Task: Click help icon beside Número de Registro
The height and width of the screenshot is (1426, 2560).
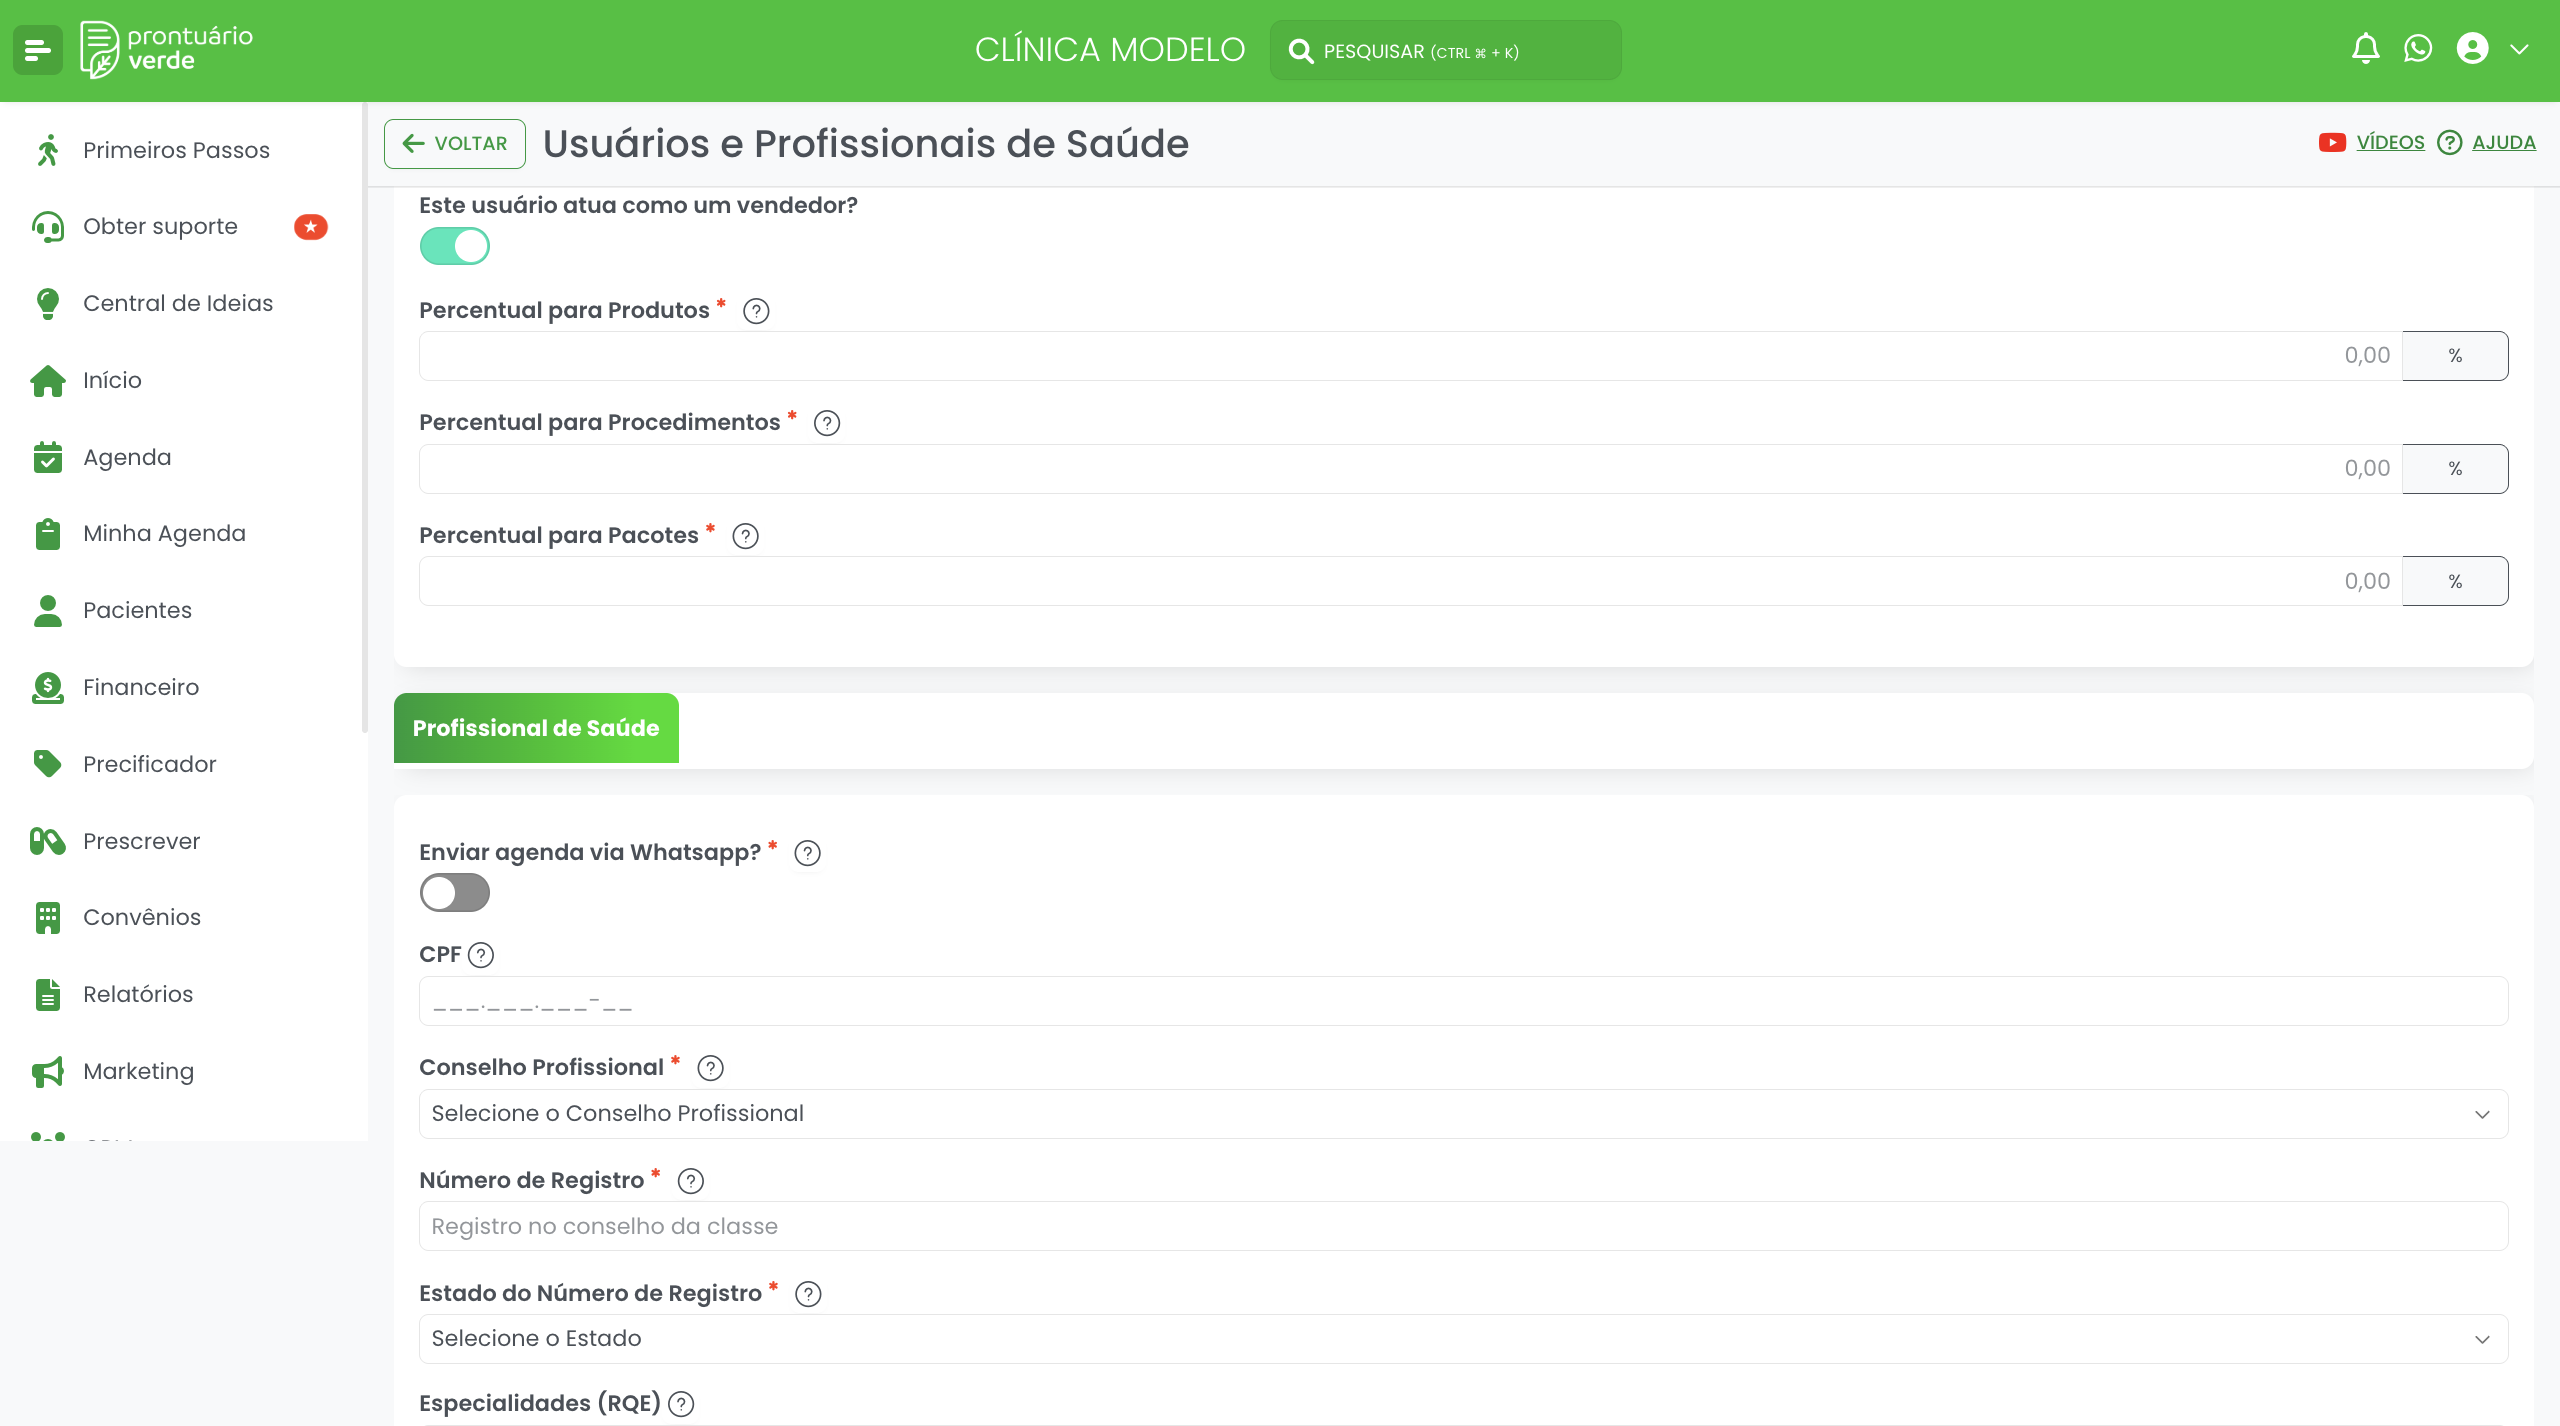Action: [691, 1181]
